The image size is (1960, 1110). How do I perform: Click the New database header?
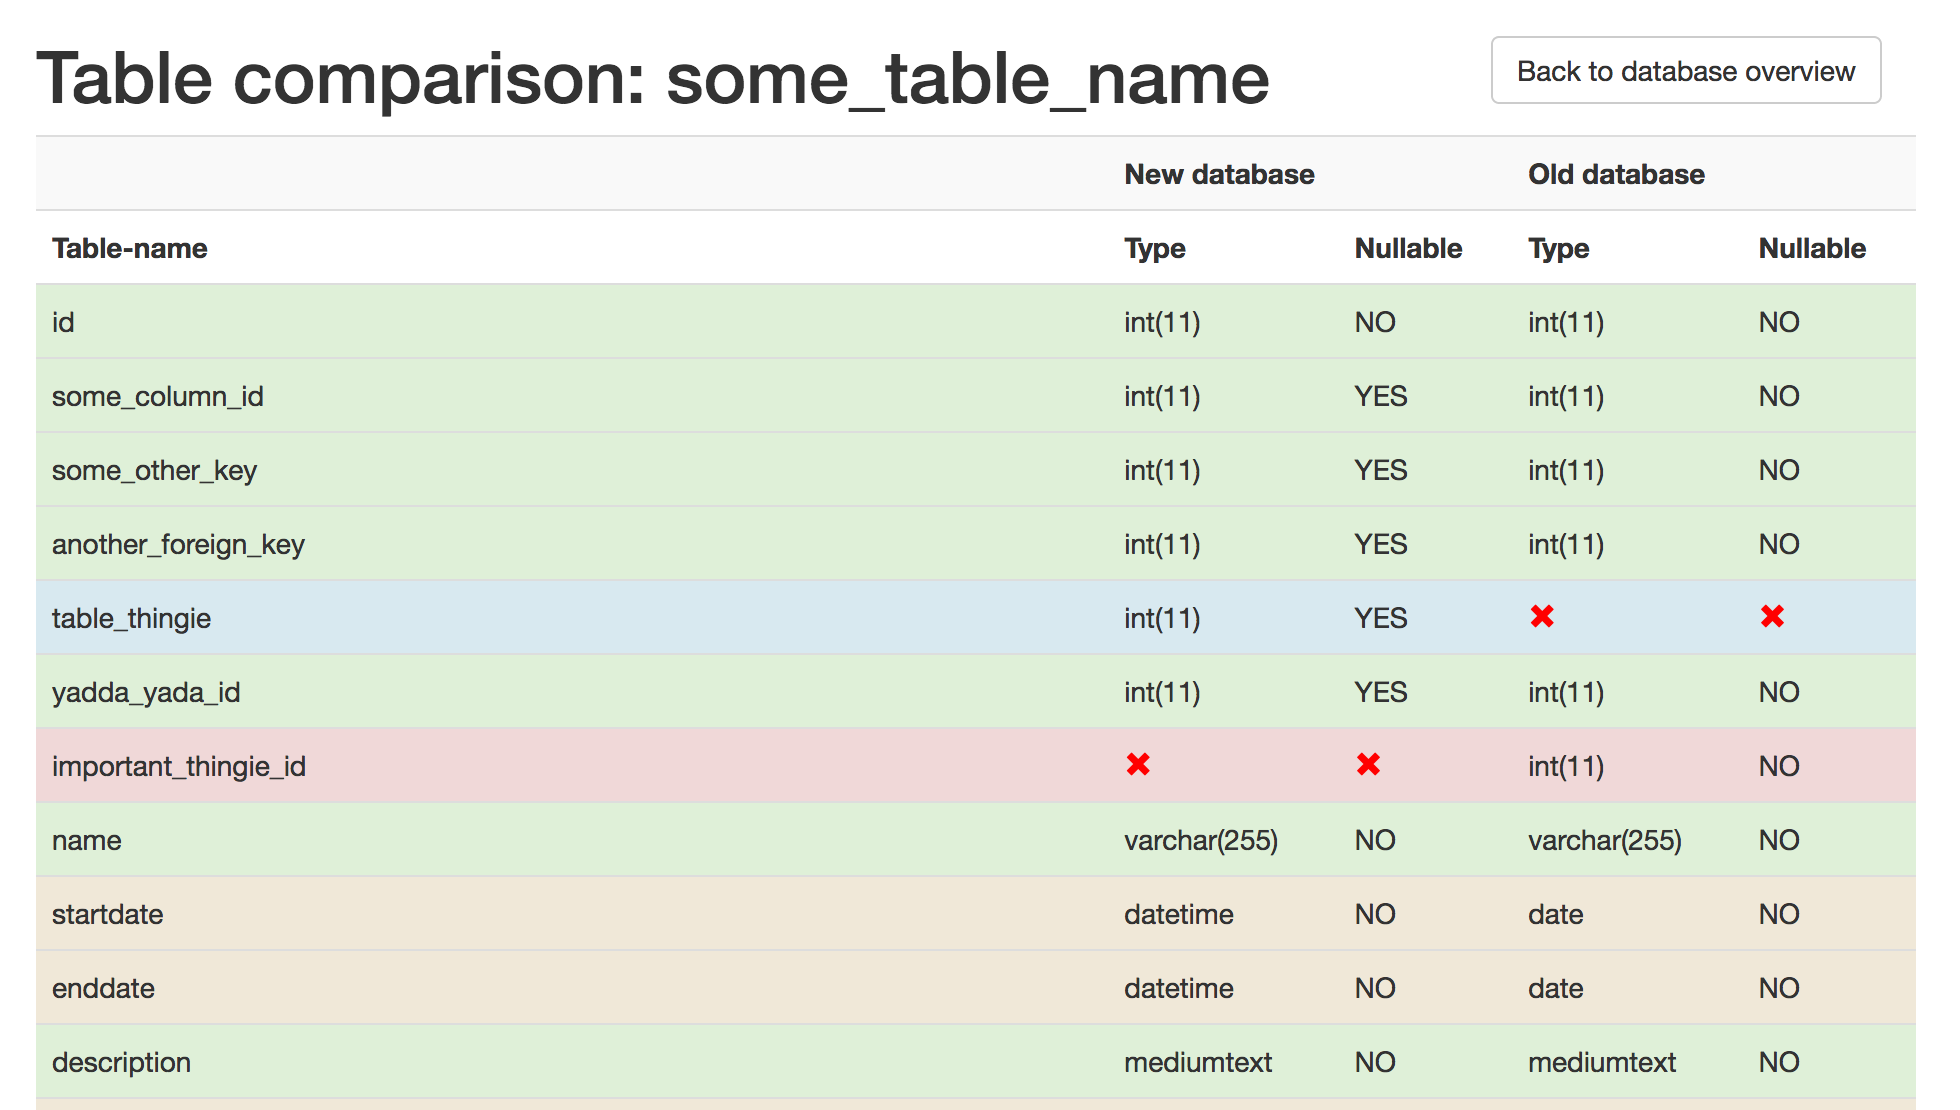coord(1218,174)
